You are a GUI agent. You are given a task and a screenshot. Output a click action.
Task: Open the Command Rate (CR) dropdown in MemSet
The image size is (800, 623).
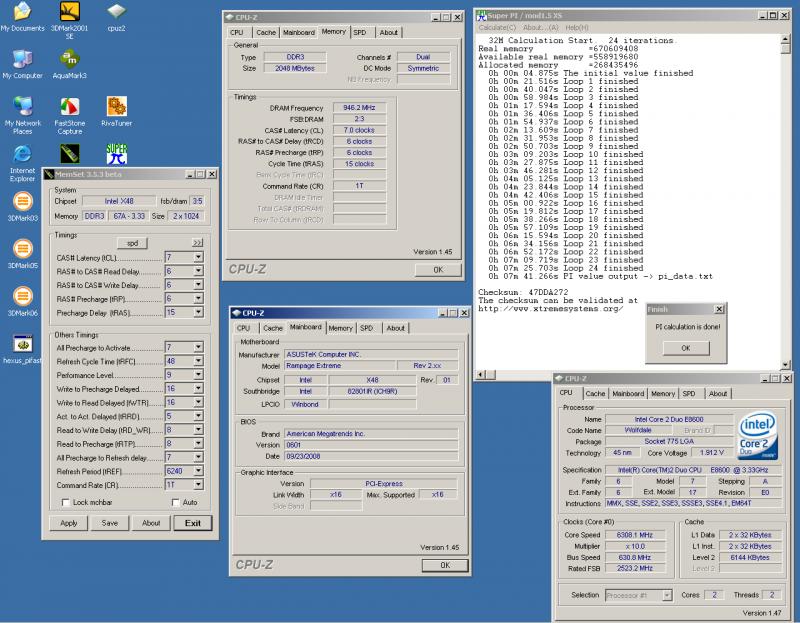point(198,485)
